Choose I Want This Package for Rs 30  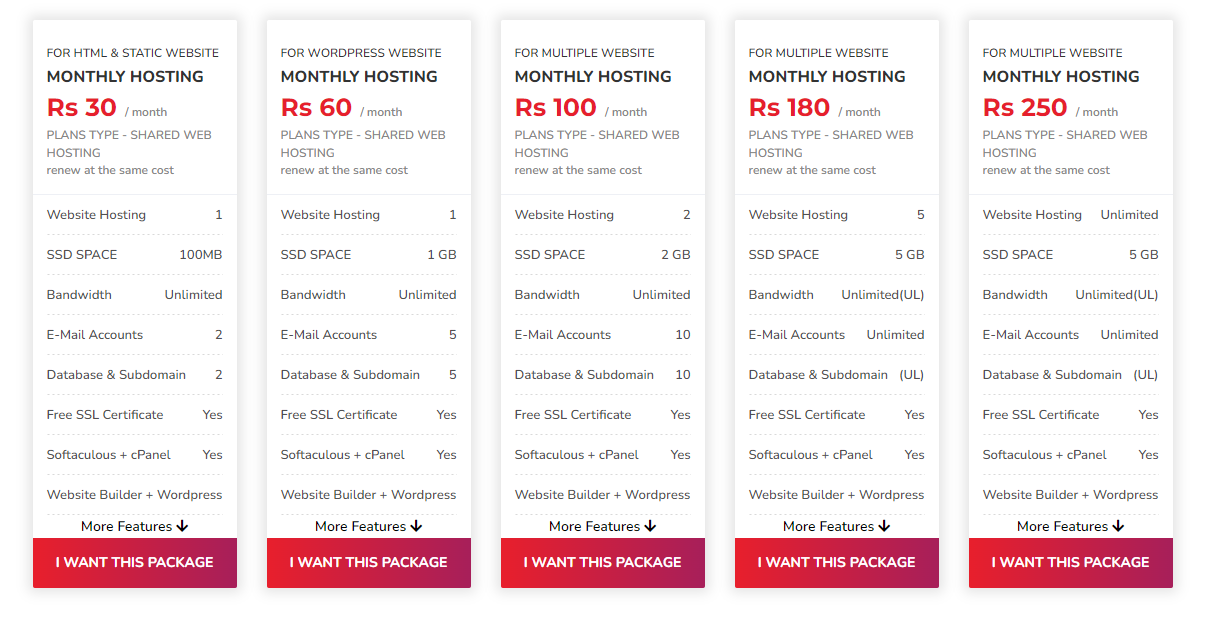tap(135, 563)
